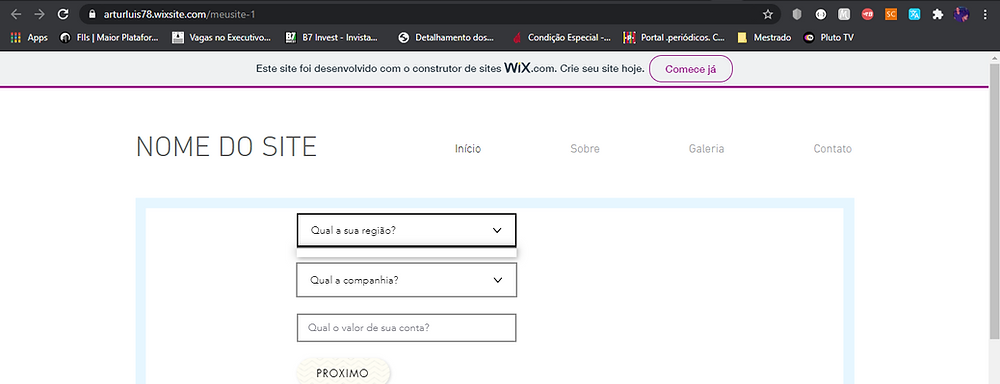Screen dimensions: 1000x384
Task: Go back to the previous page
Action: pos(17,14)
